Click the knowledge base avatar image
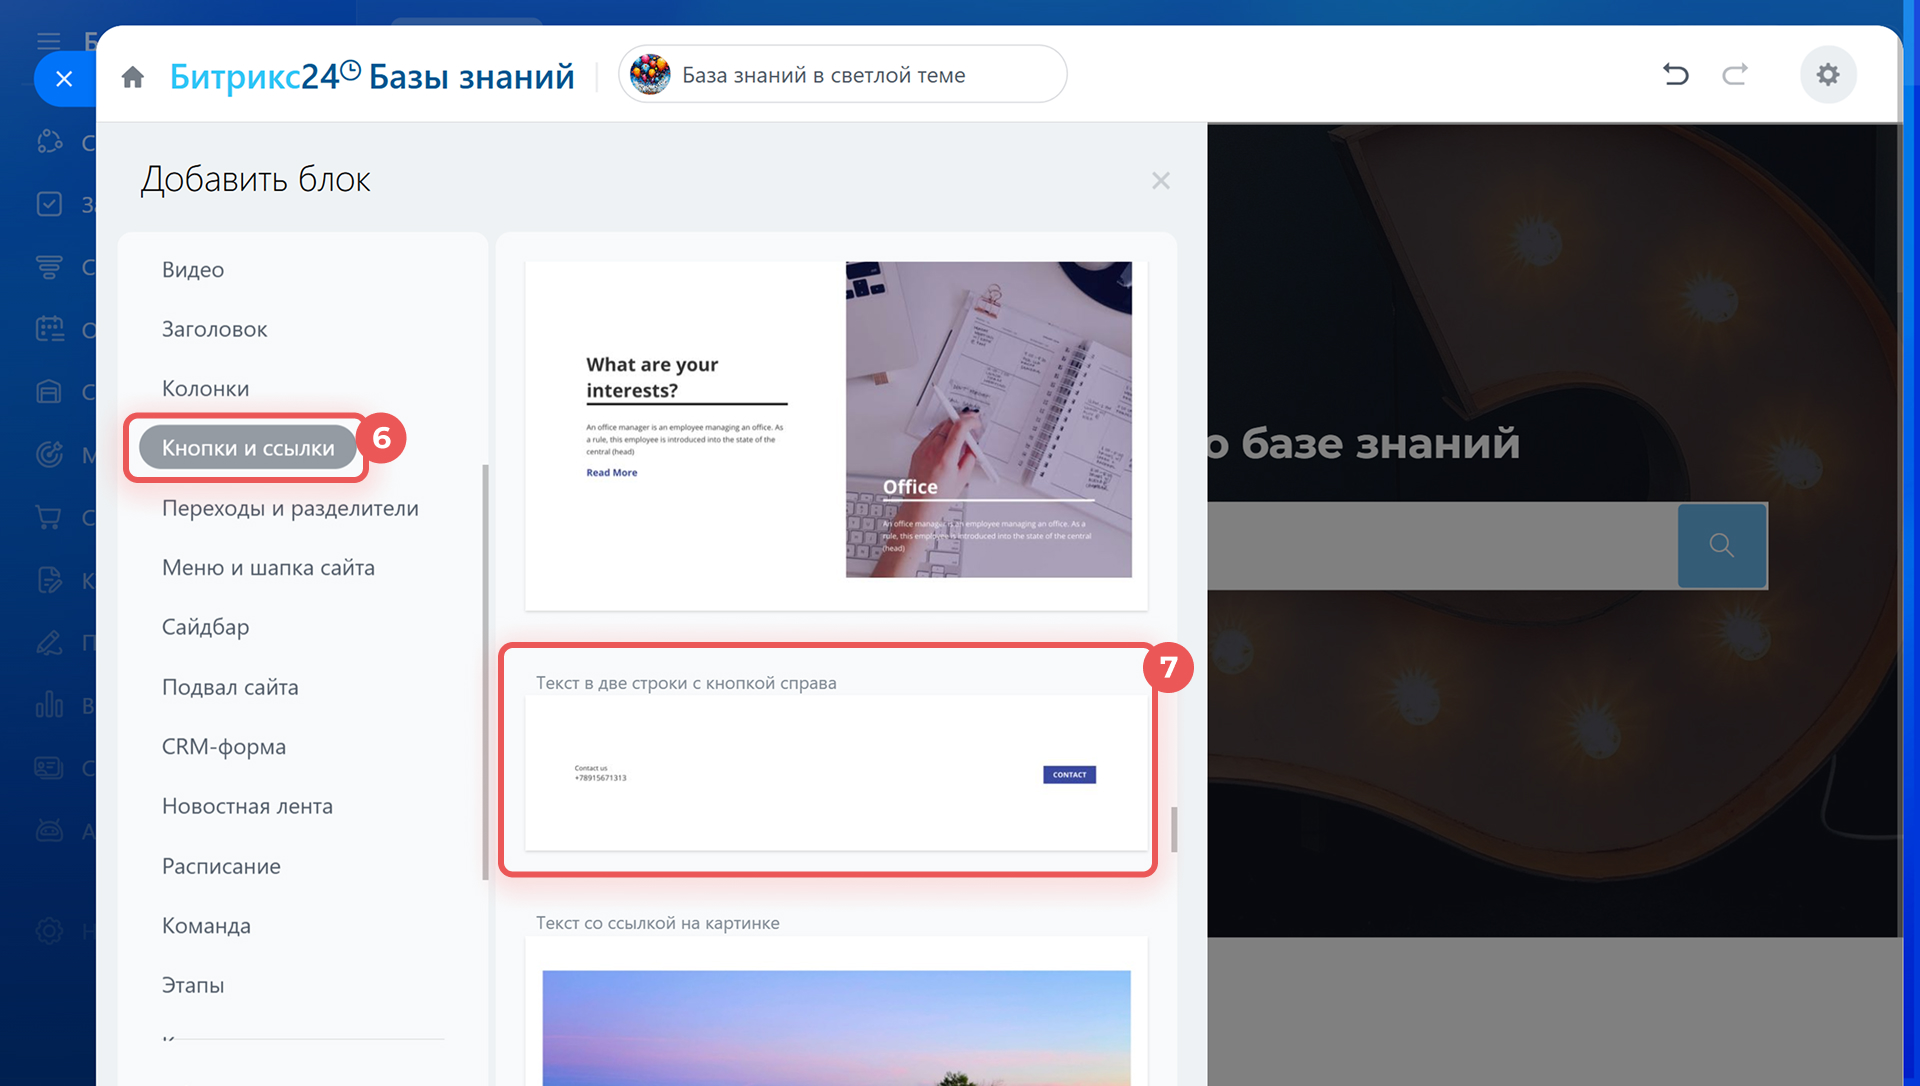 (x=650, y=75)
